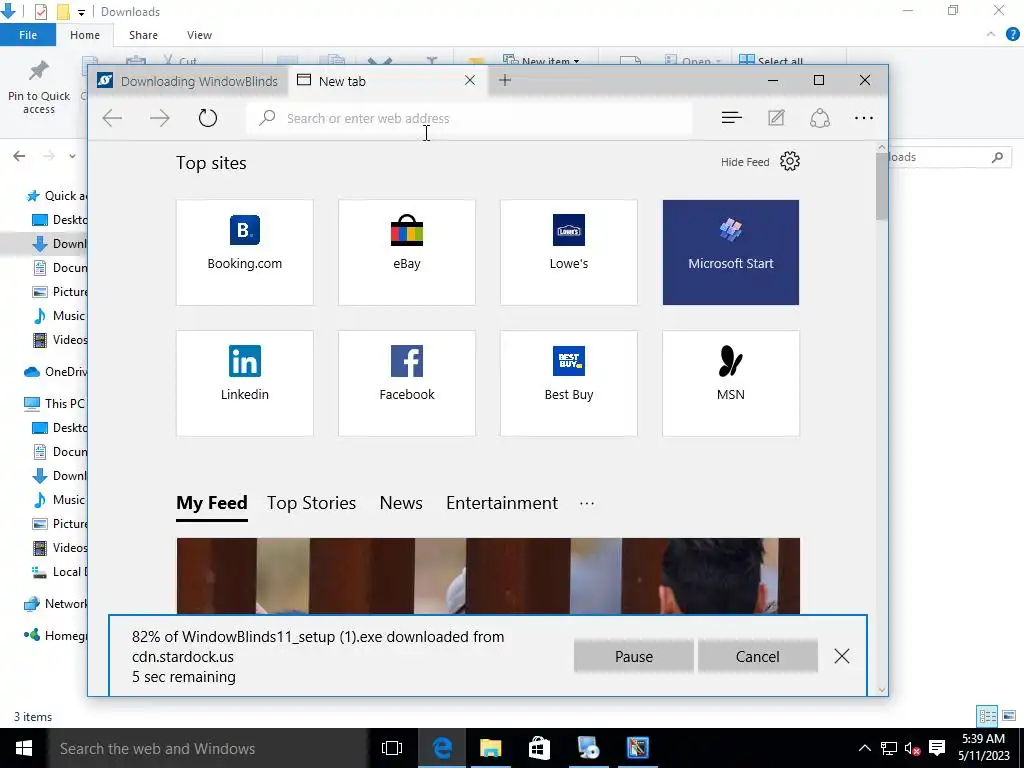Open the feed story image

pyautogui.click(x=488, y=575)
